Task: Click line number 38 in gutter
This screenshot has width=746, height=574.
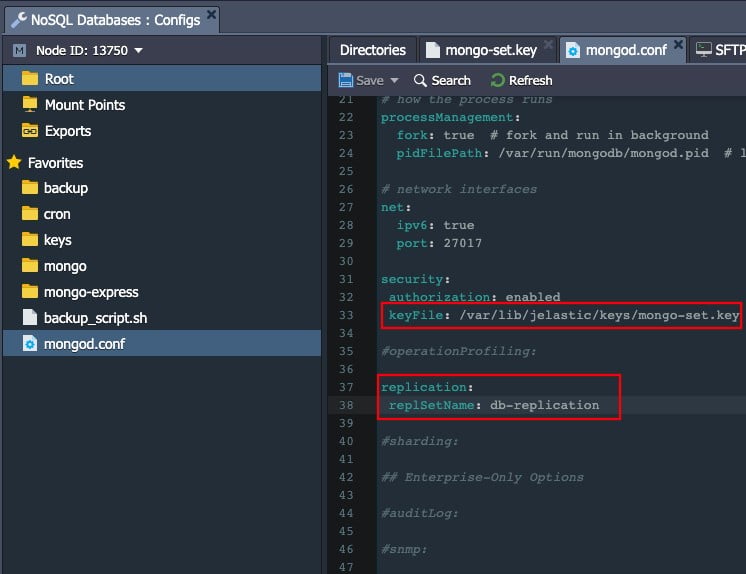Action: [x=346, y=405]
